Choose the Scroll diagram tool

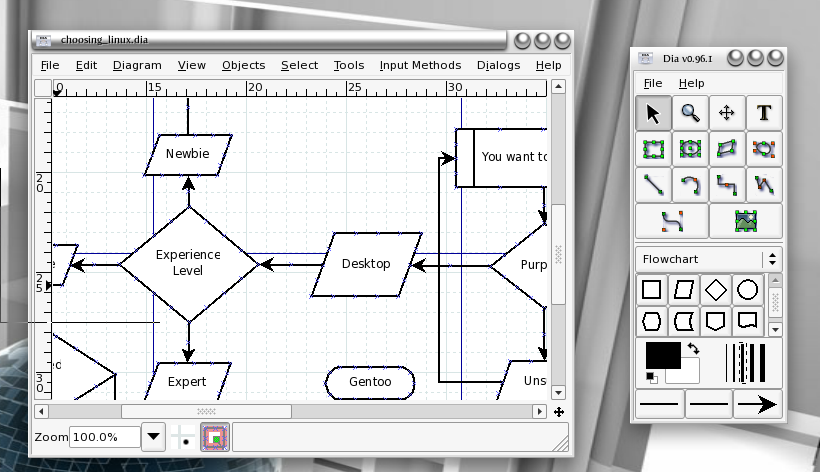click(727, 113)
